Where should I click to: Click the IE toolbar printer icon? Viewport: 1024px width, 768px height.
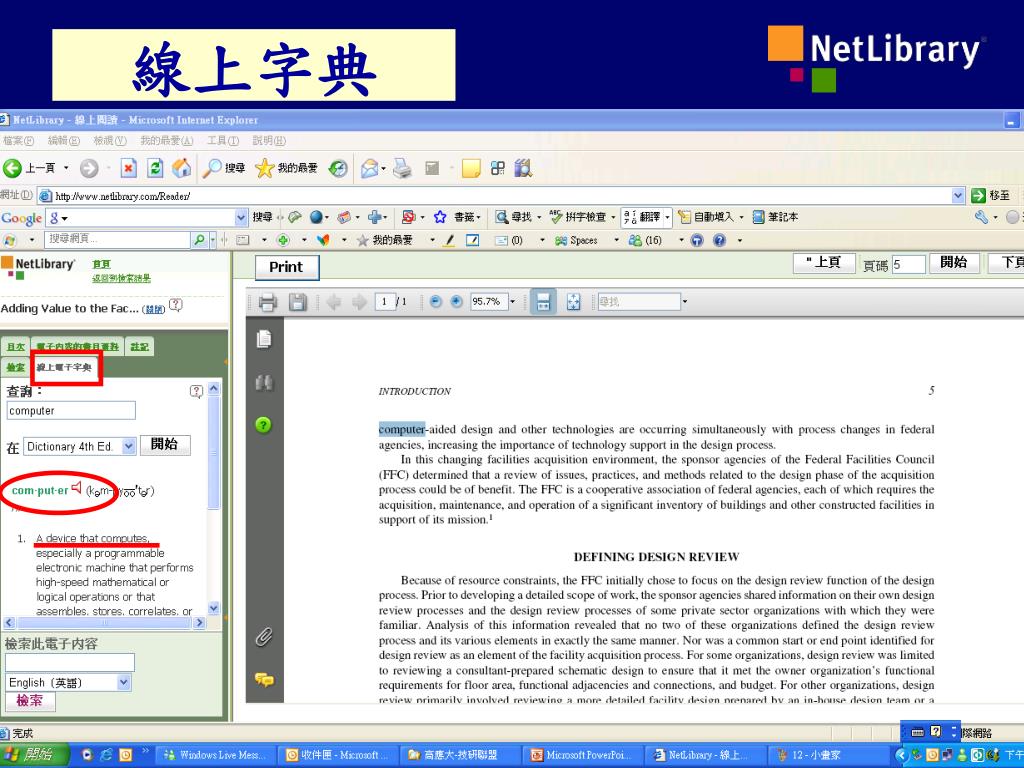pos(403,168)
